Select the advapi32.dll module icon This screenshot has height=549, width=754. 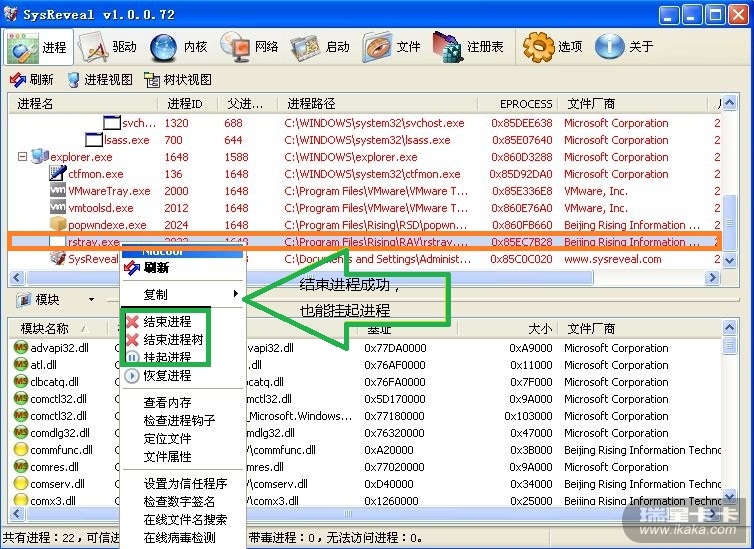(21, 347)
